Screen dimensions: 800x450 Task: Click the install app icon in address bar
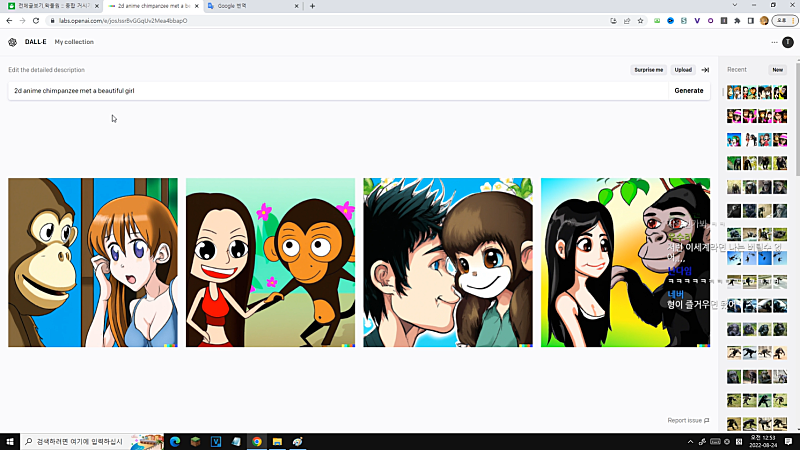613,21
